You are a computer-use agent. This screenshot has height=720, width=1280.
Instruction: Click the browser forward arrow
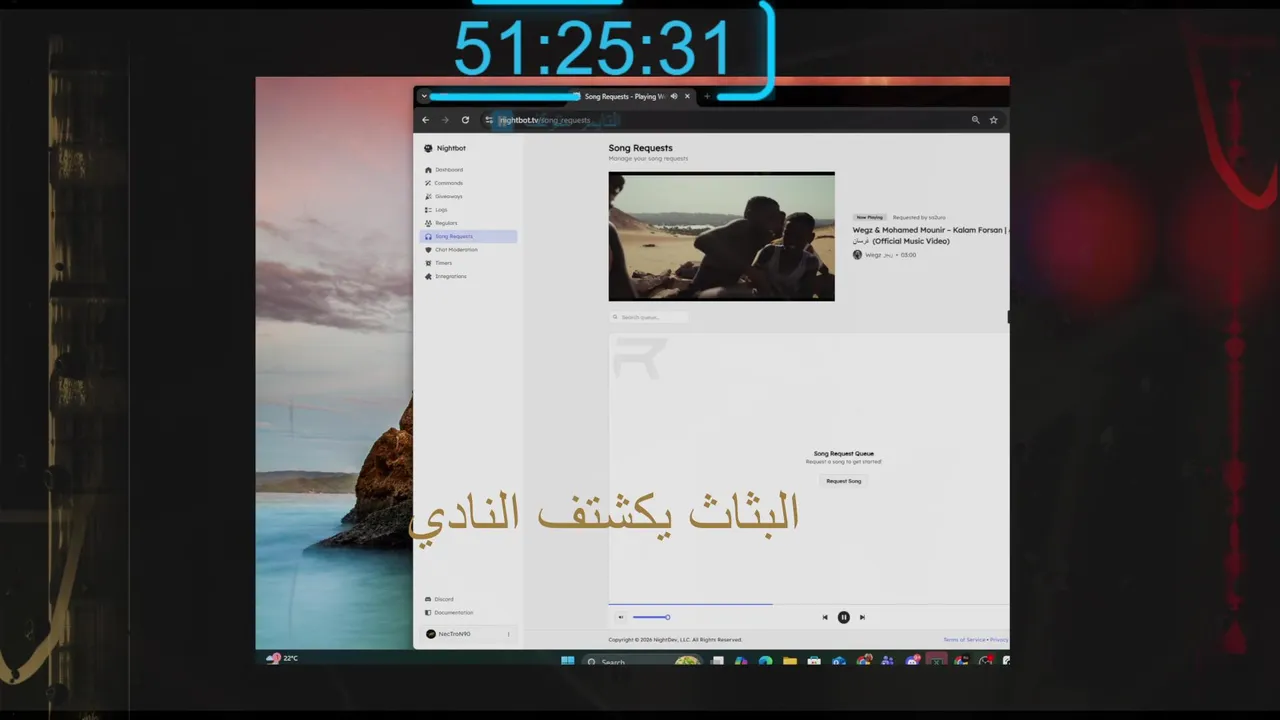tap(445, 120)
